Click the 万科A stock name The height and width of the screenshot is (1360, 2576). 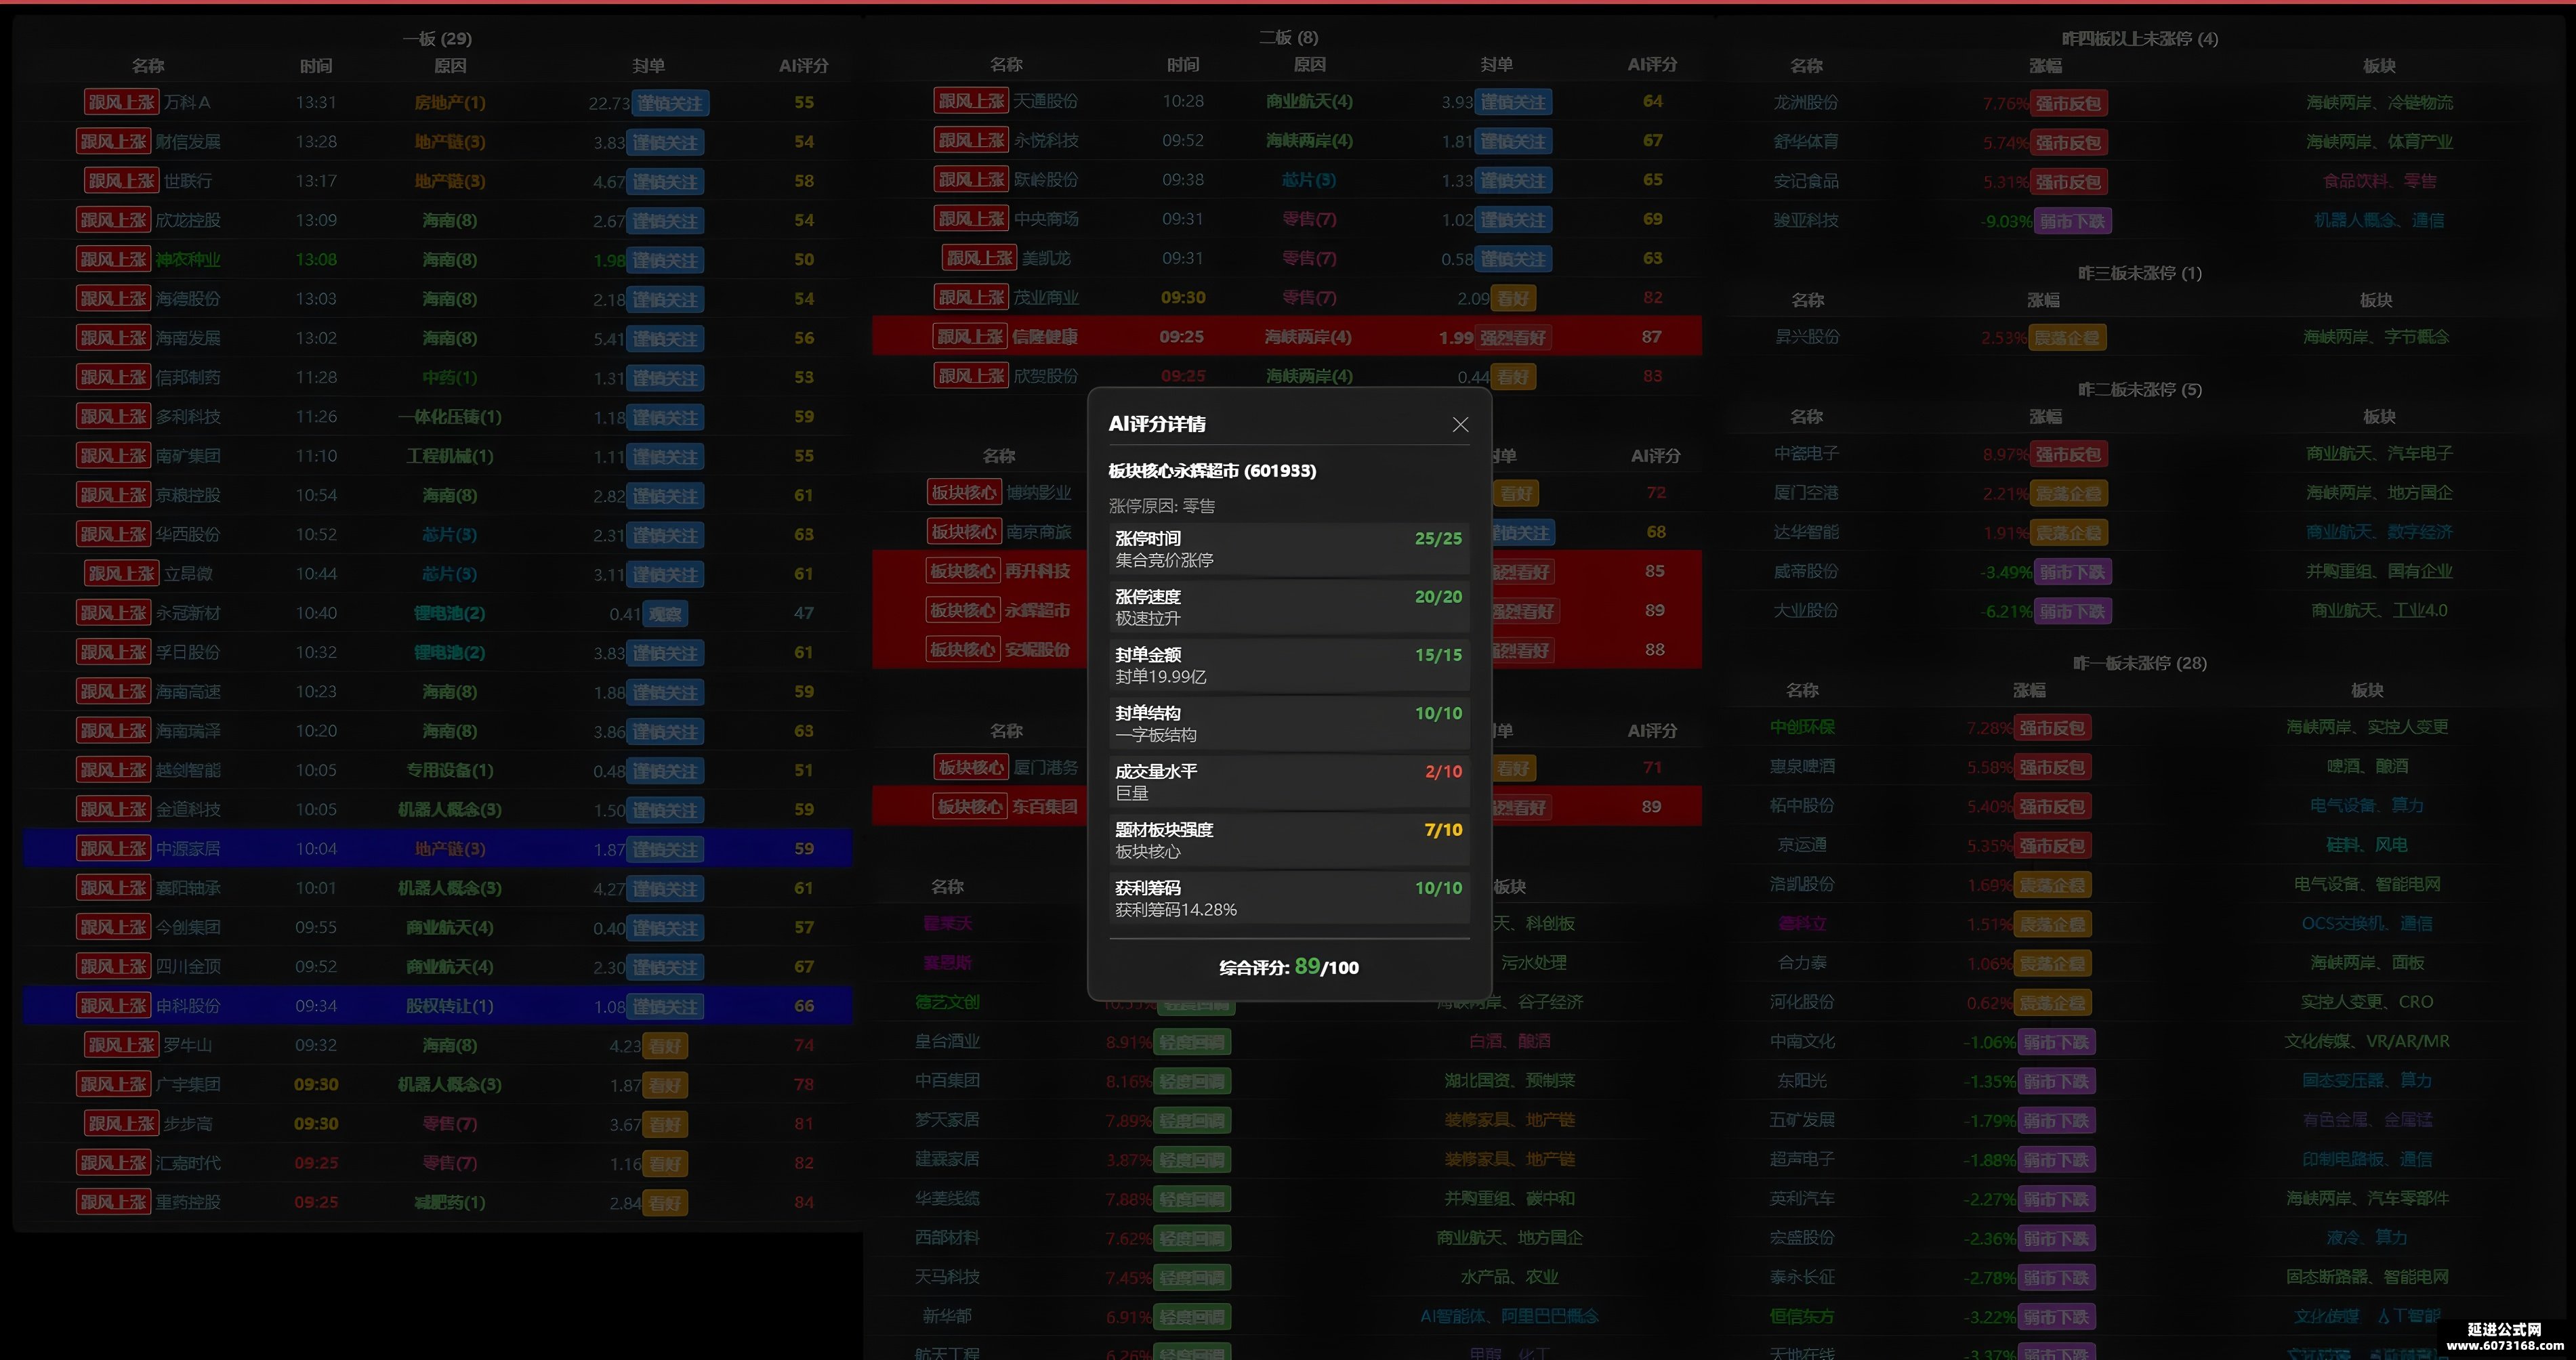[x=187, y=102]
